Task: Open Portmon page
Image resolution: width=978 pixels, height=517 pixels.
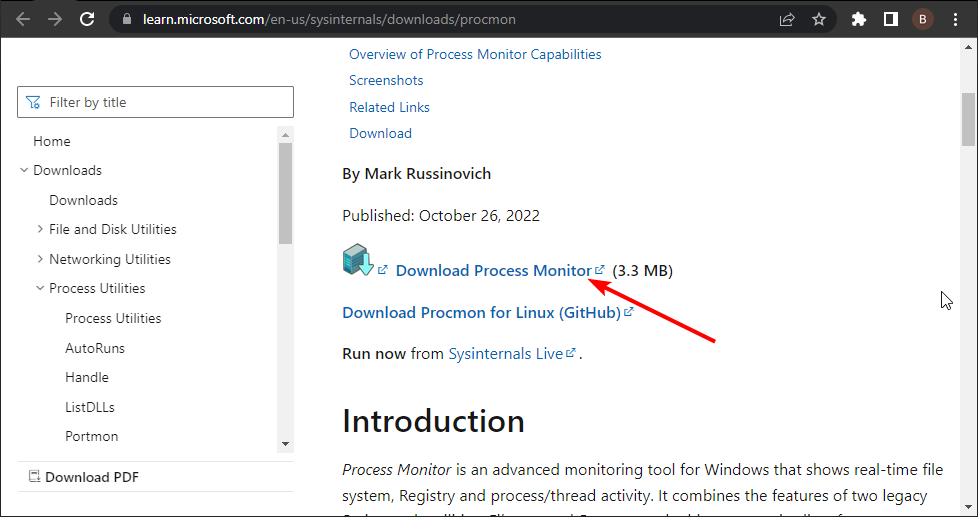Action: (x=92, y=437)
